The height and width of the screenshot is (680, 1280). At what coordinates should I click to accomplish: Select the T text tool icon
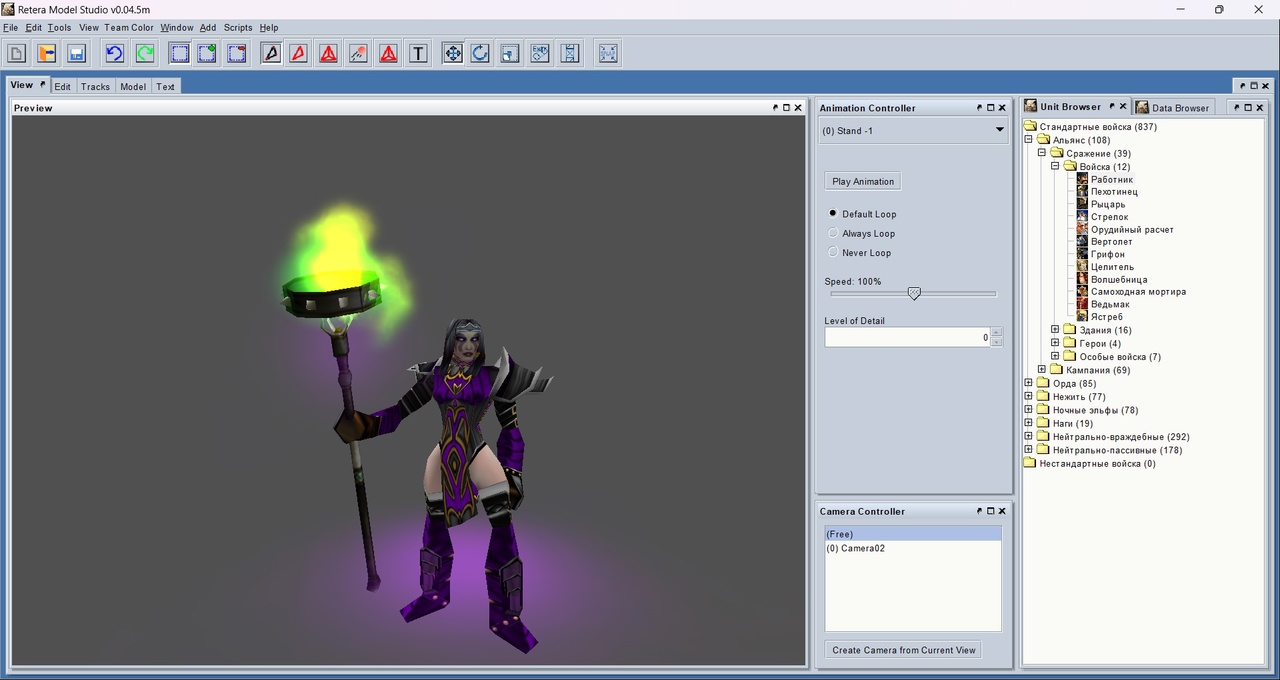418,53
